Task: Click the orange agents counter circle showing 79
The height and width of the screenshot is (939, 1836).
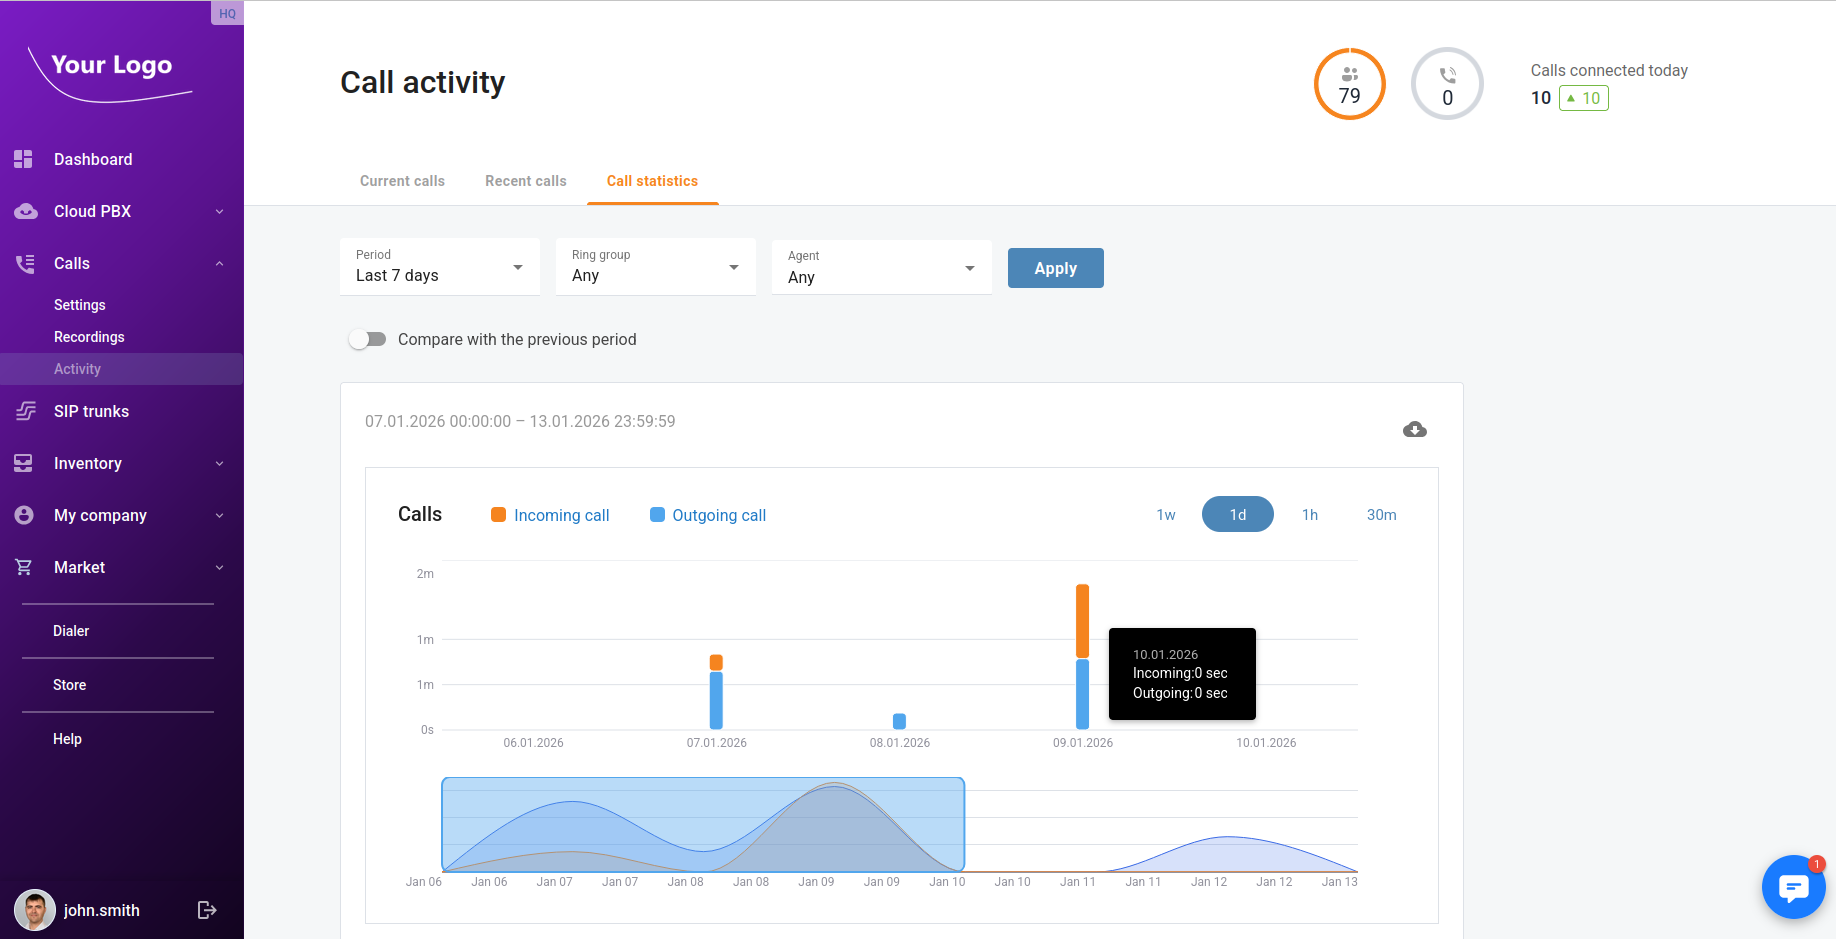Action: 1349,84
